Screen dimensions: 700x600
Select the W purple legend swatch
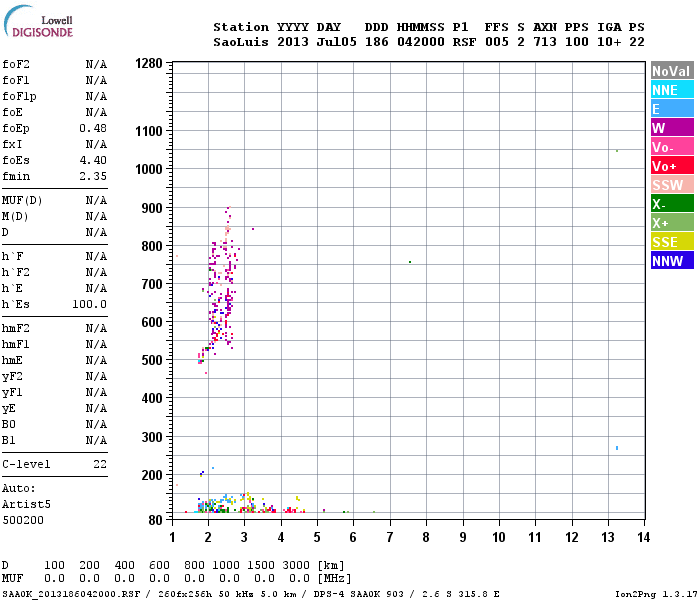coord(672,128)
